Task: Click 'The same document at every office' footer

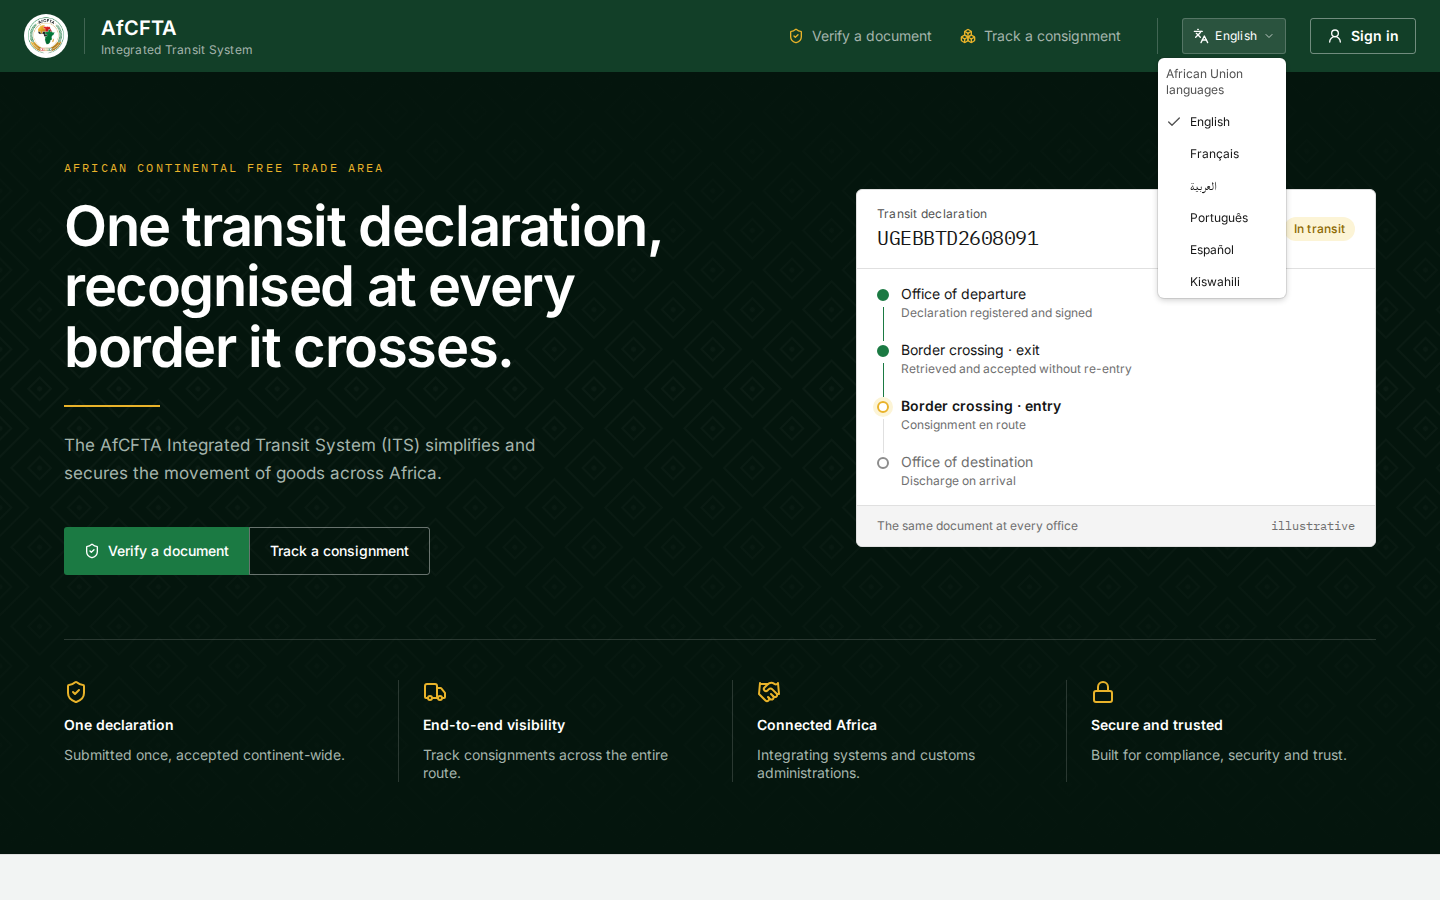Action: click(977, 526)
